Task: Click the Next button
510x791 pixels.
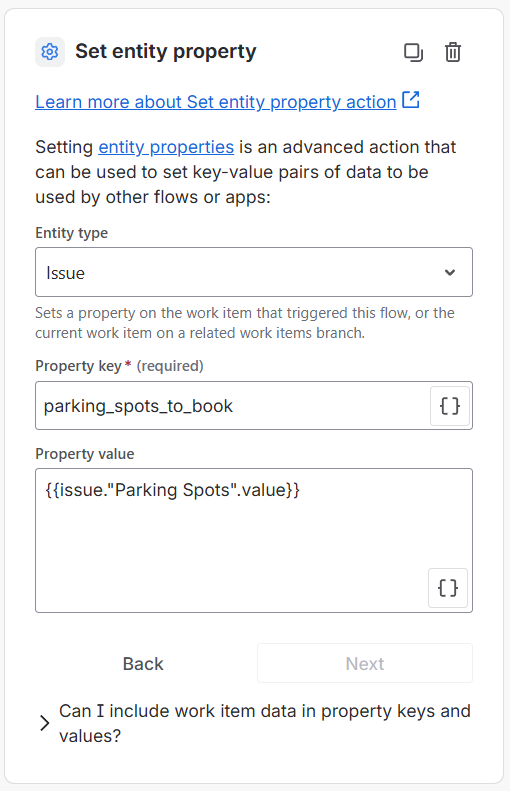Action: tap(365, 663)
